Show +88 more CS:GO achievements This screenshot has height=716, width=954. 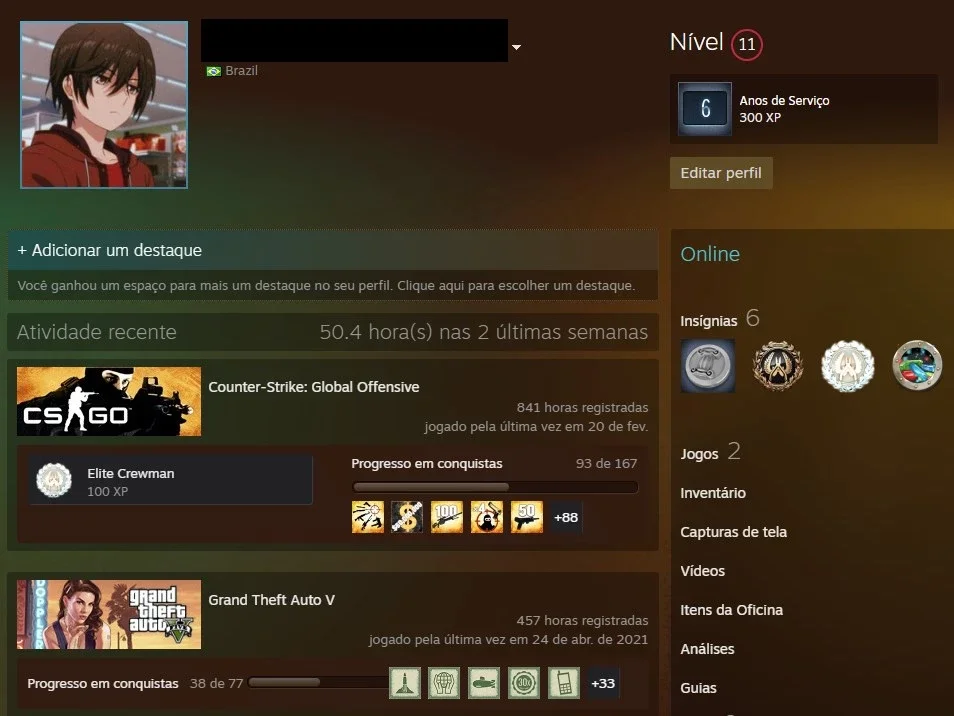pos(566,517)
